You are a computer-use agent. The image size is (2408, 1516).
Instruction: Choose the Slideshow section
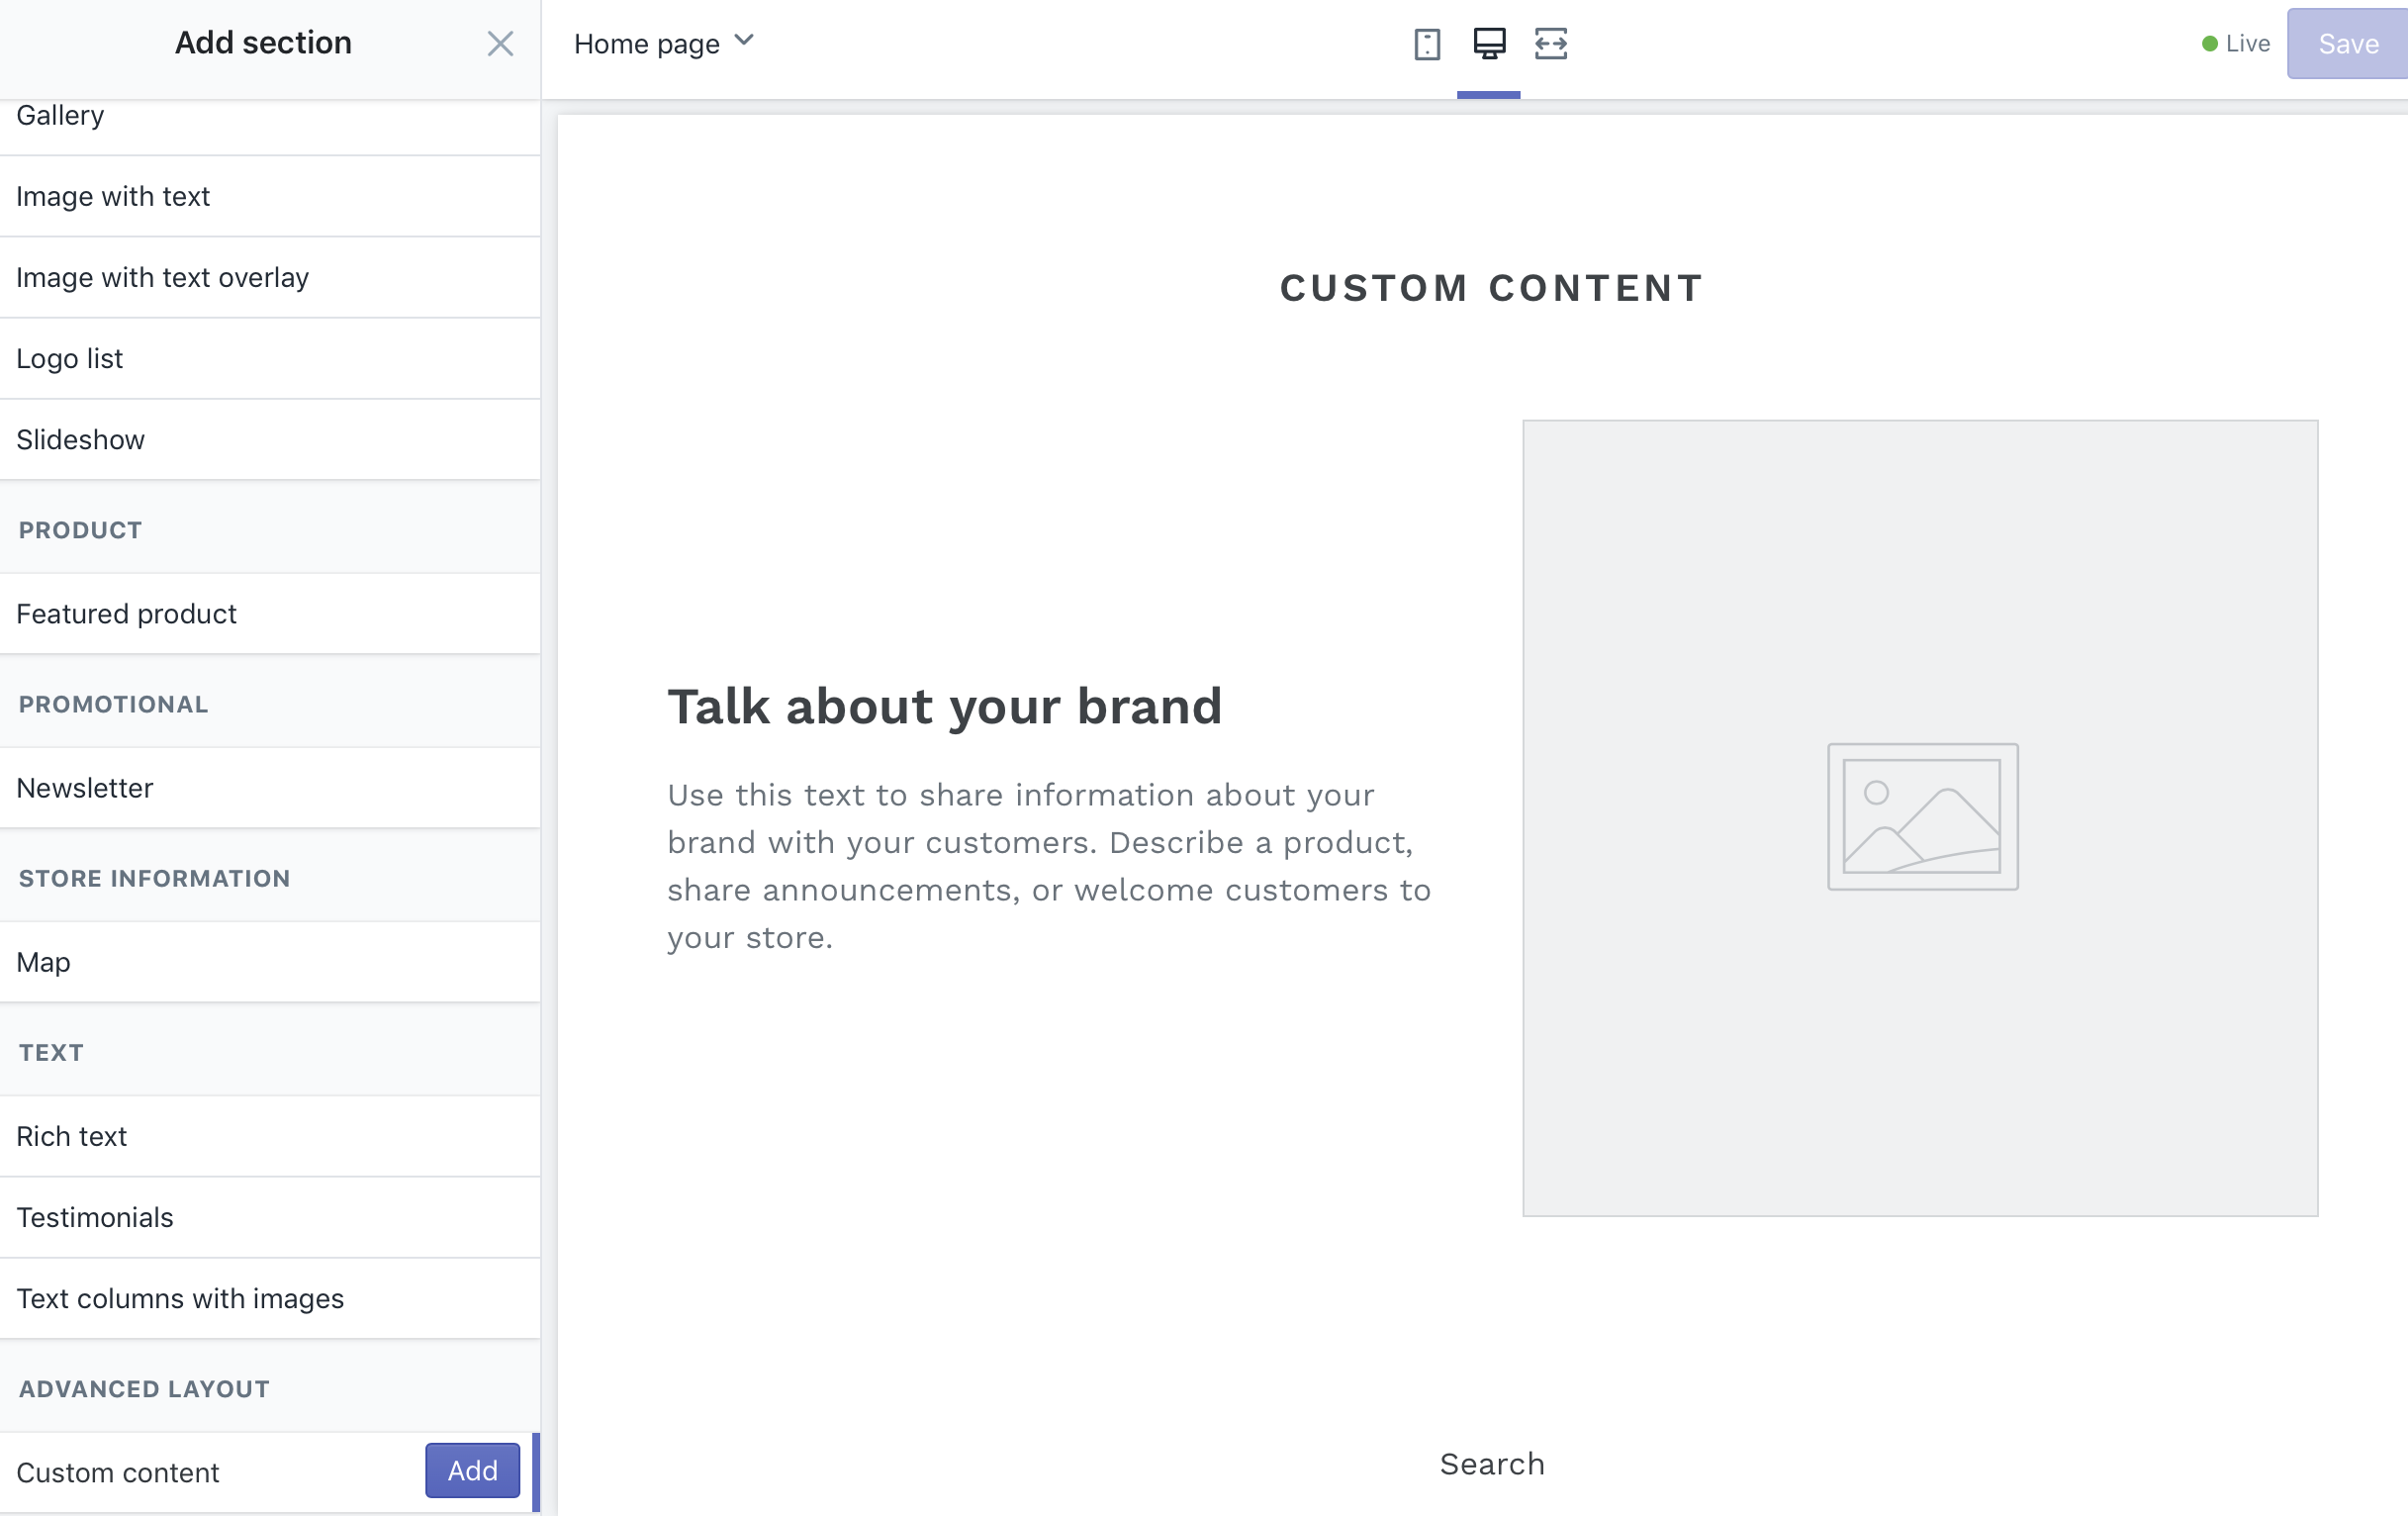tap(80, 440)
